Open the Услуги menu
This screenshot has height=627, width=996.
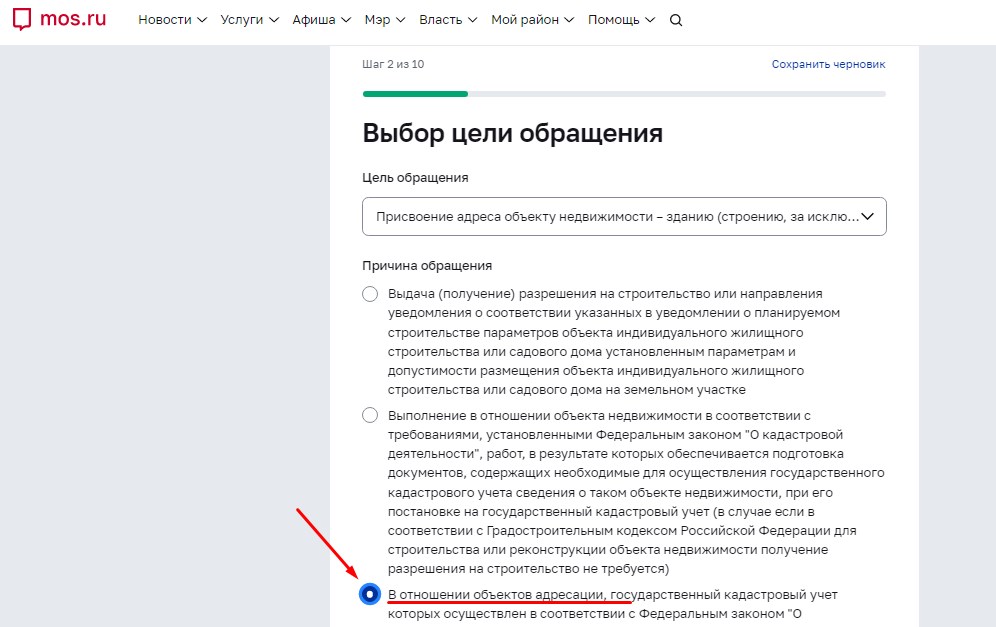coord(250,20)
